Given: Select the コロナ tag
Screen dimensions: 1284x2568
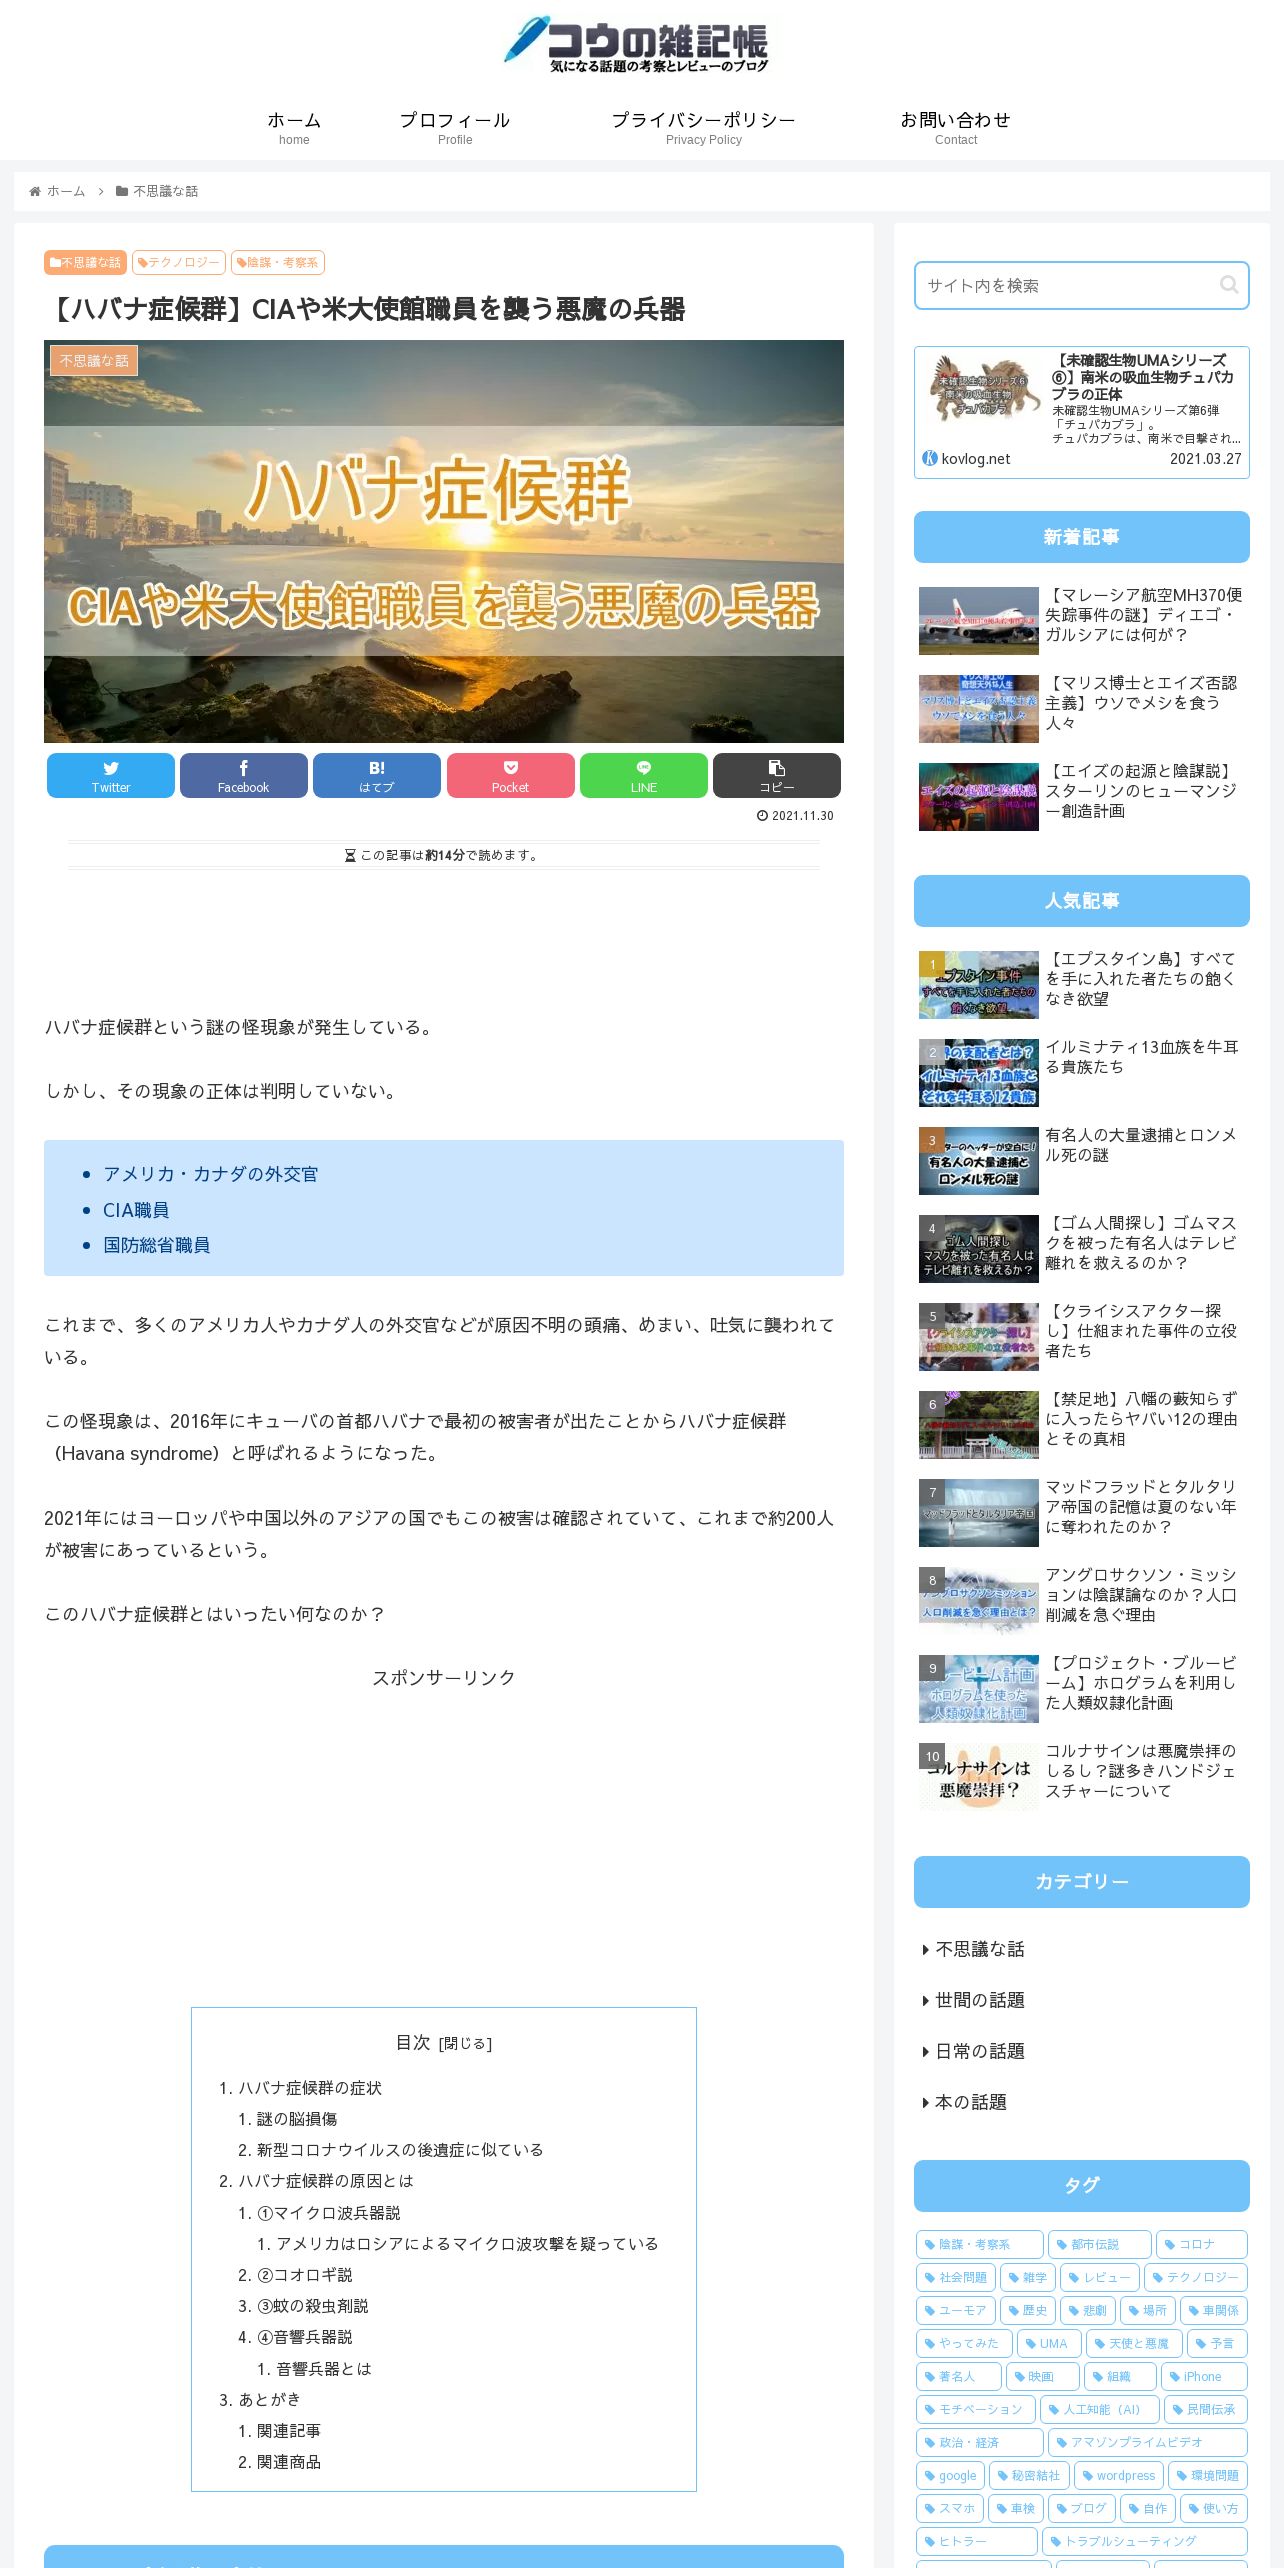Looking at the screenshot, I should pyautogui.click(x=1201, y=2244).
